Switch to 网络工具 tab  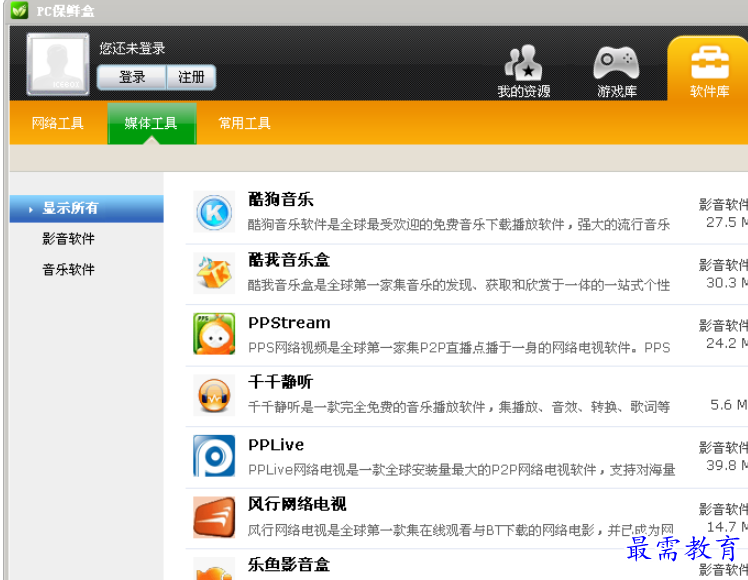click(58, 123)
